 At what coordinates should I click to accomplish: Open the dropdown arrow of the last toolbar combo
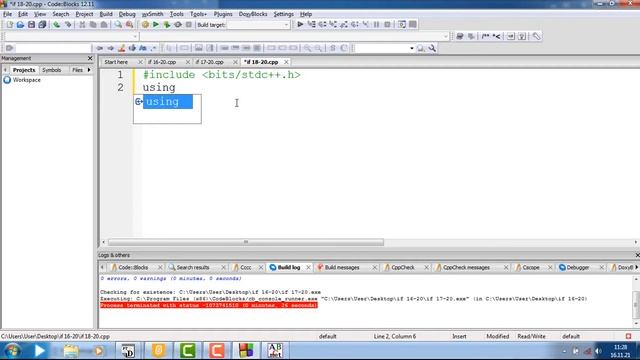click(411, 48)
